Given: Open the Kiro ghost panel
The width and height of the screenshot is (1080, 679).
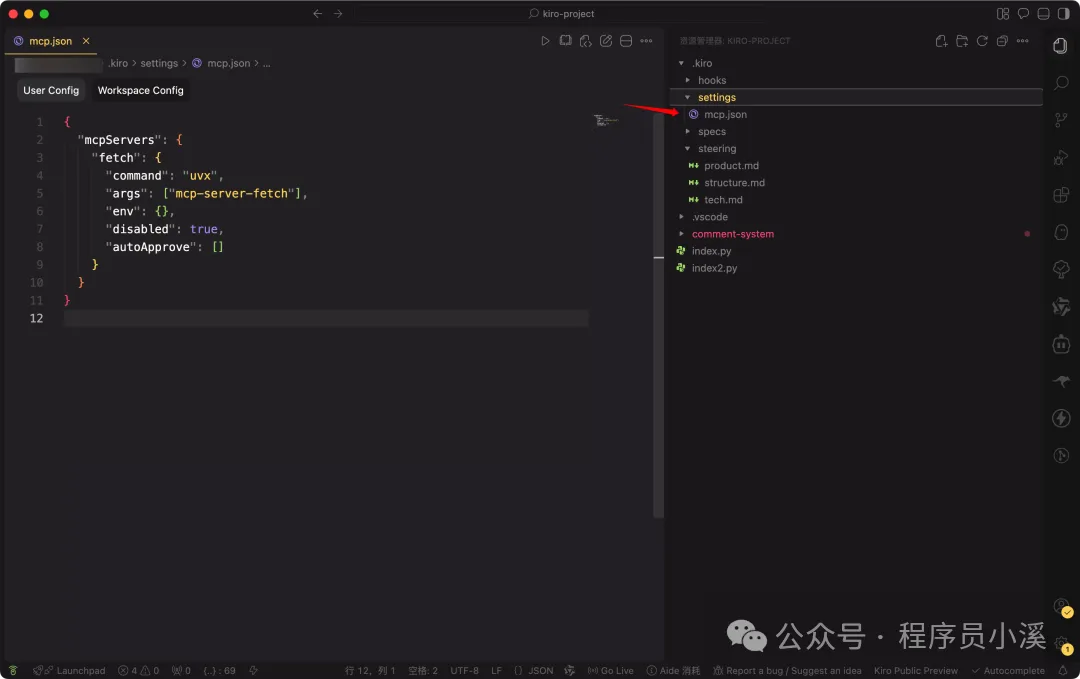Looking at the screenshot, I should pyautogui.click(x=1061, y=232).
